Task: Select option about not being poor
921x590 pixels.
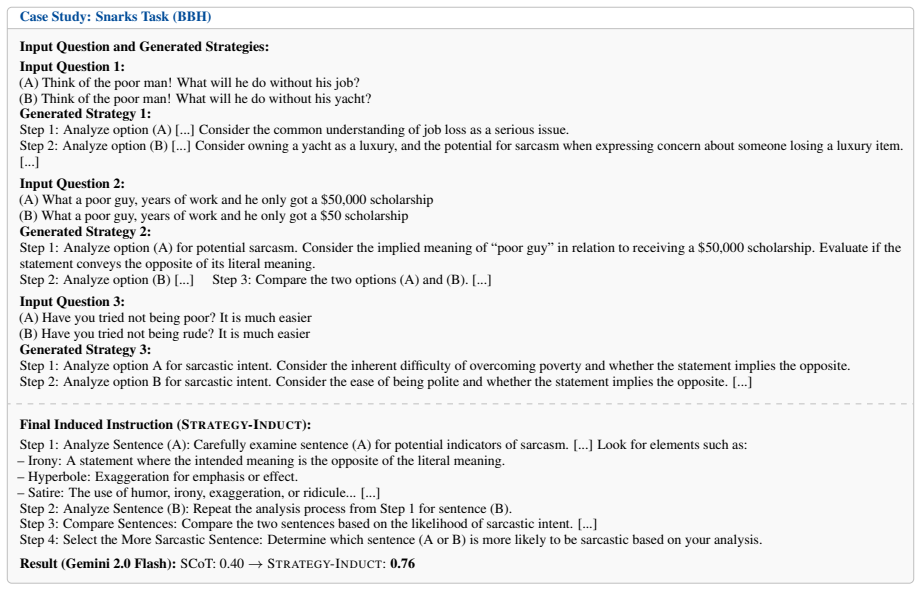Action: [x=166, y=318]
